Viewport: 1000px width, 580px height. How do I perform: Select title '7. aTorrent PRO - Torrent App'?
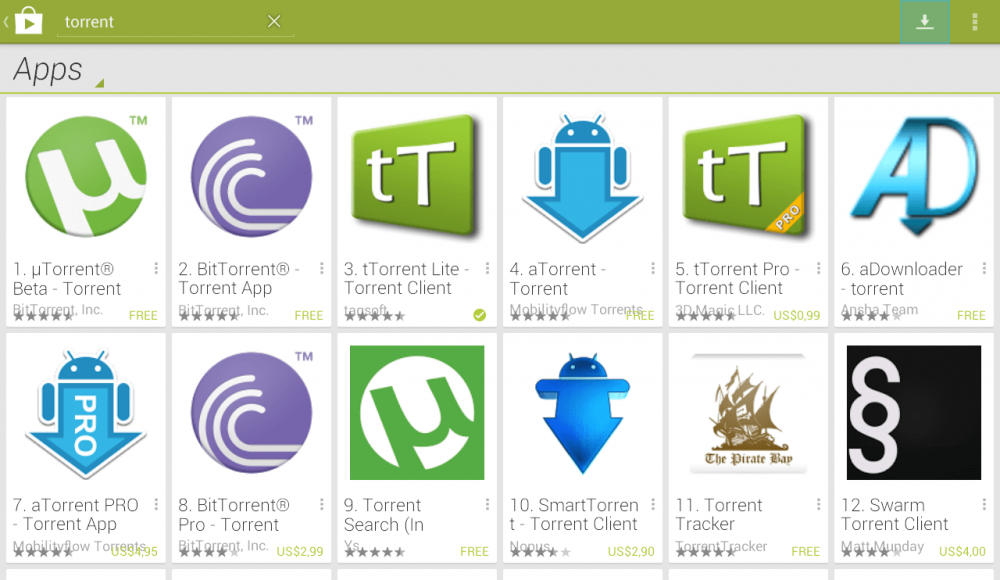point(75,515)
